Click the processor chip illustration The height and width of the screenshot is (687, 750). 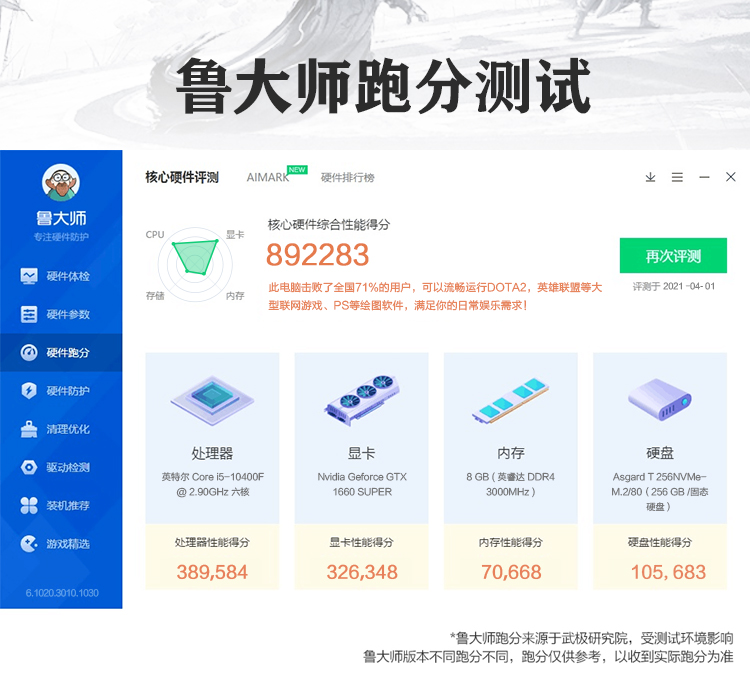point(212,401)
